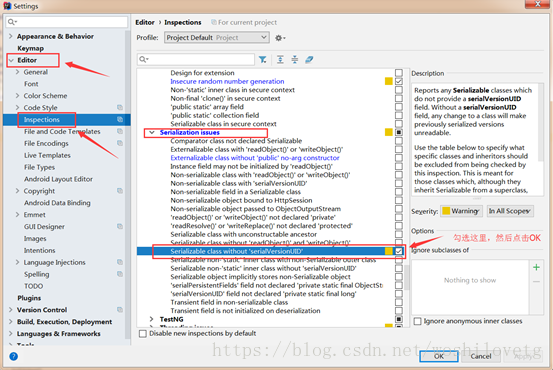This screenshot has height=370, width=553.
Task: Select Keymap in settings tree
Action: point(30,48)
